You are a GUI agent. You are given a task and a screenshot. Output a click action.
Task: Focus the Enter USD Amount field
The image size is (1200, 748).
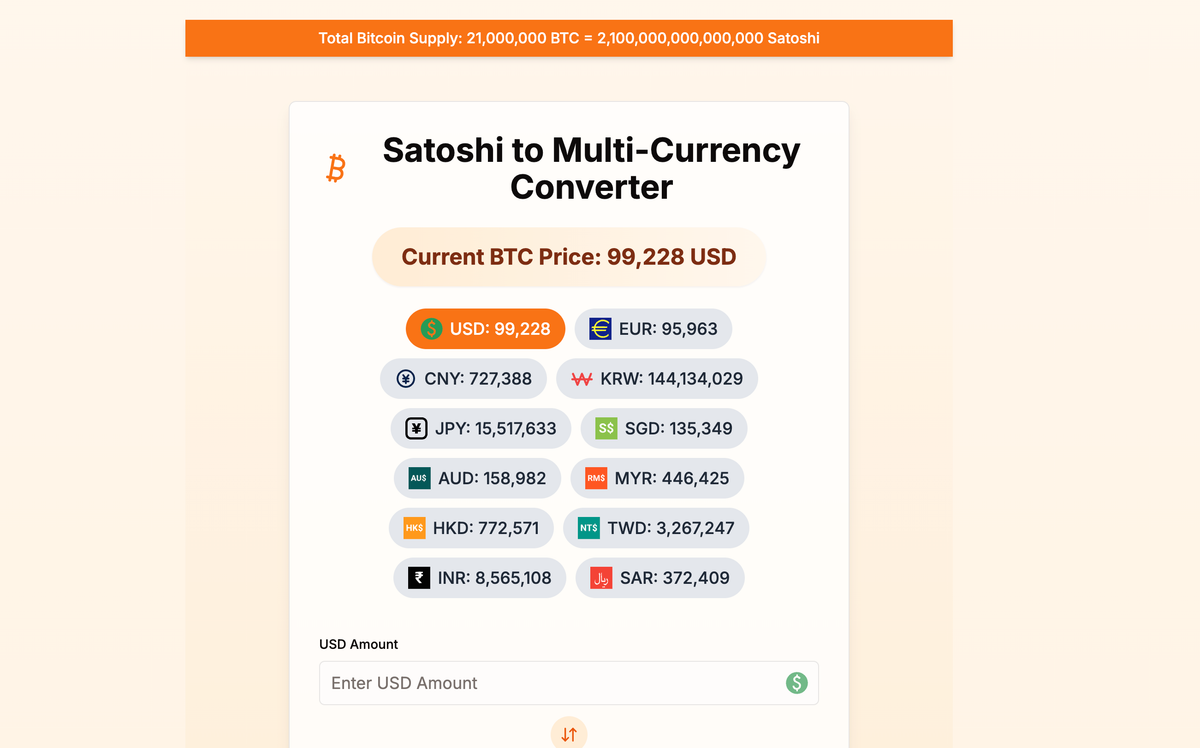tap(550, 683)
